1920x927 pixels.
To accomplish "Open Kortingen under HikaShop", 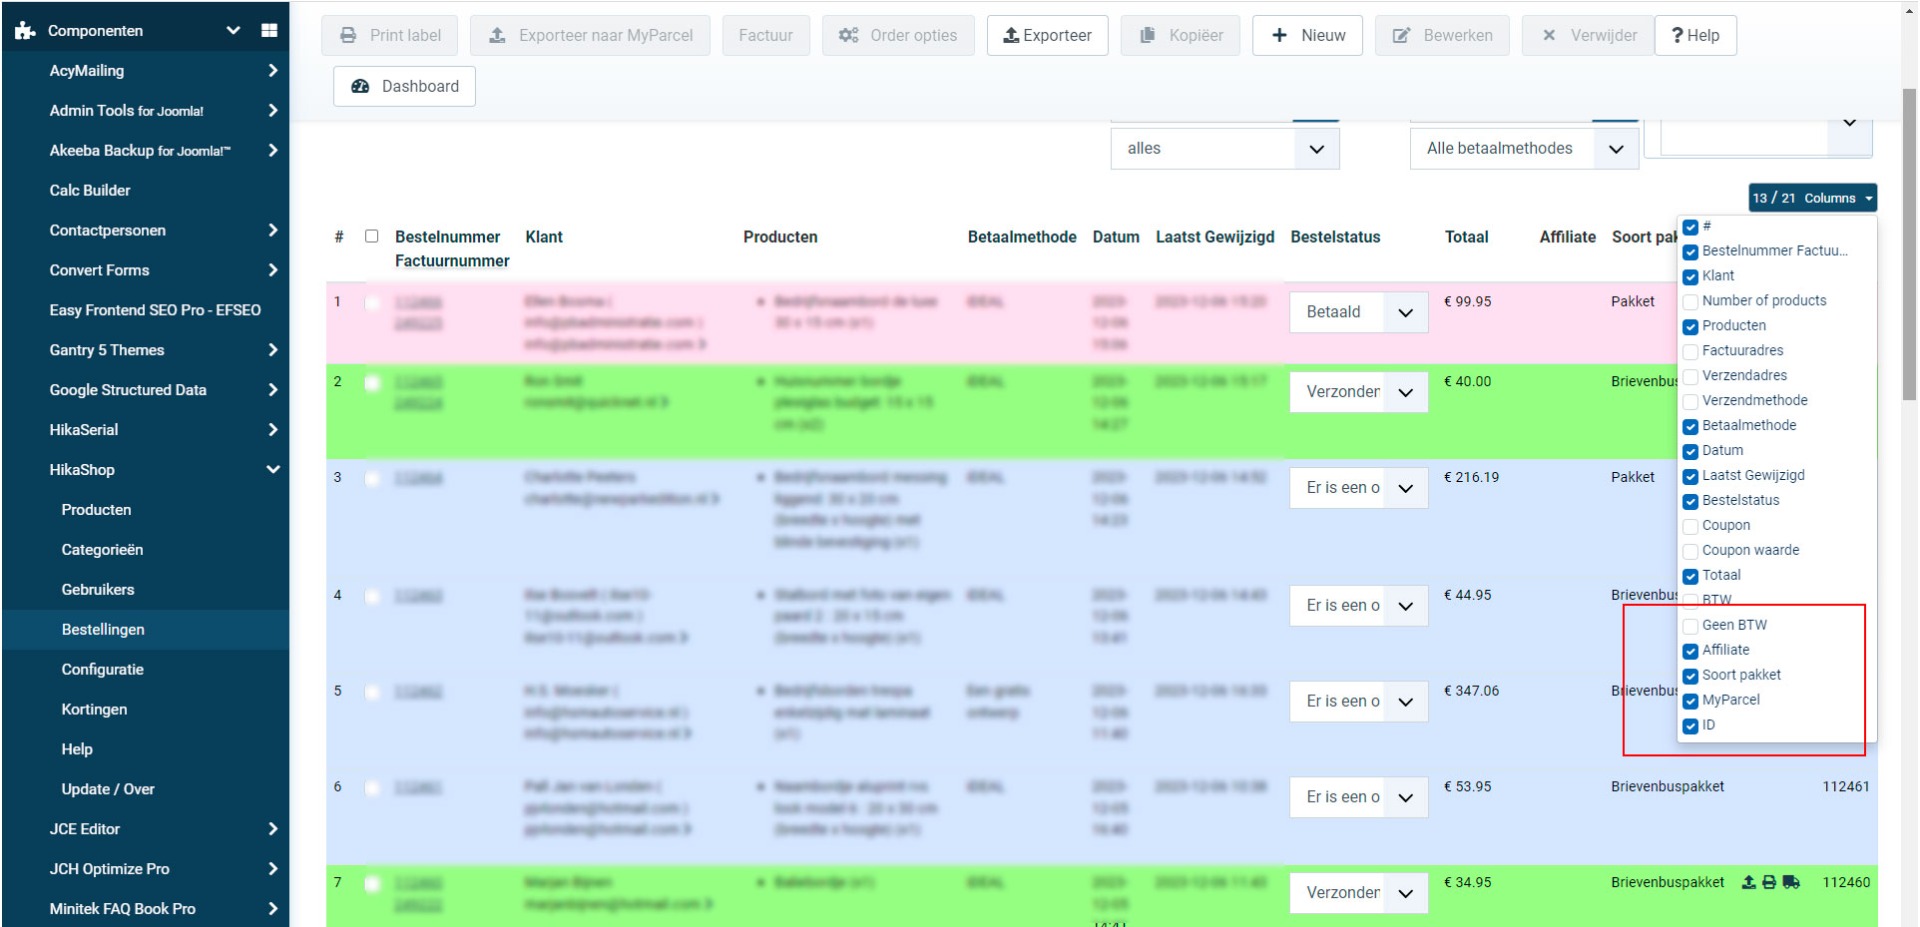I will coord(94,709).
